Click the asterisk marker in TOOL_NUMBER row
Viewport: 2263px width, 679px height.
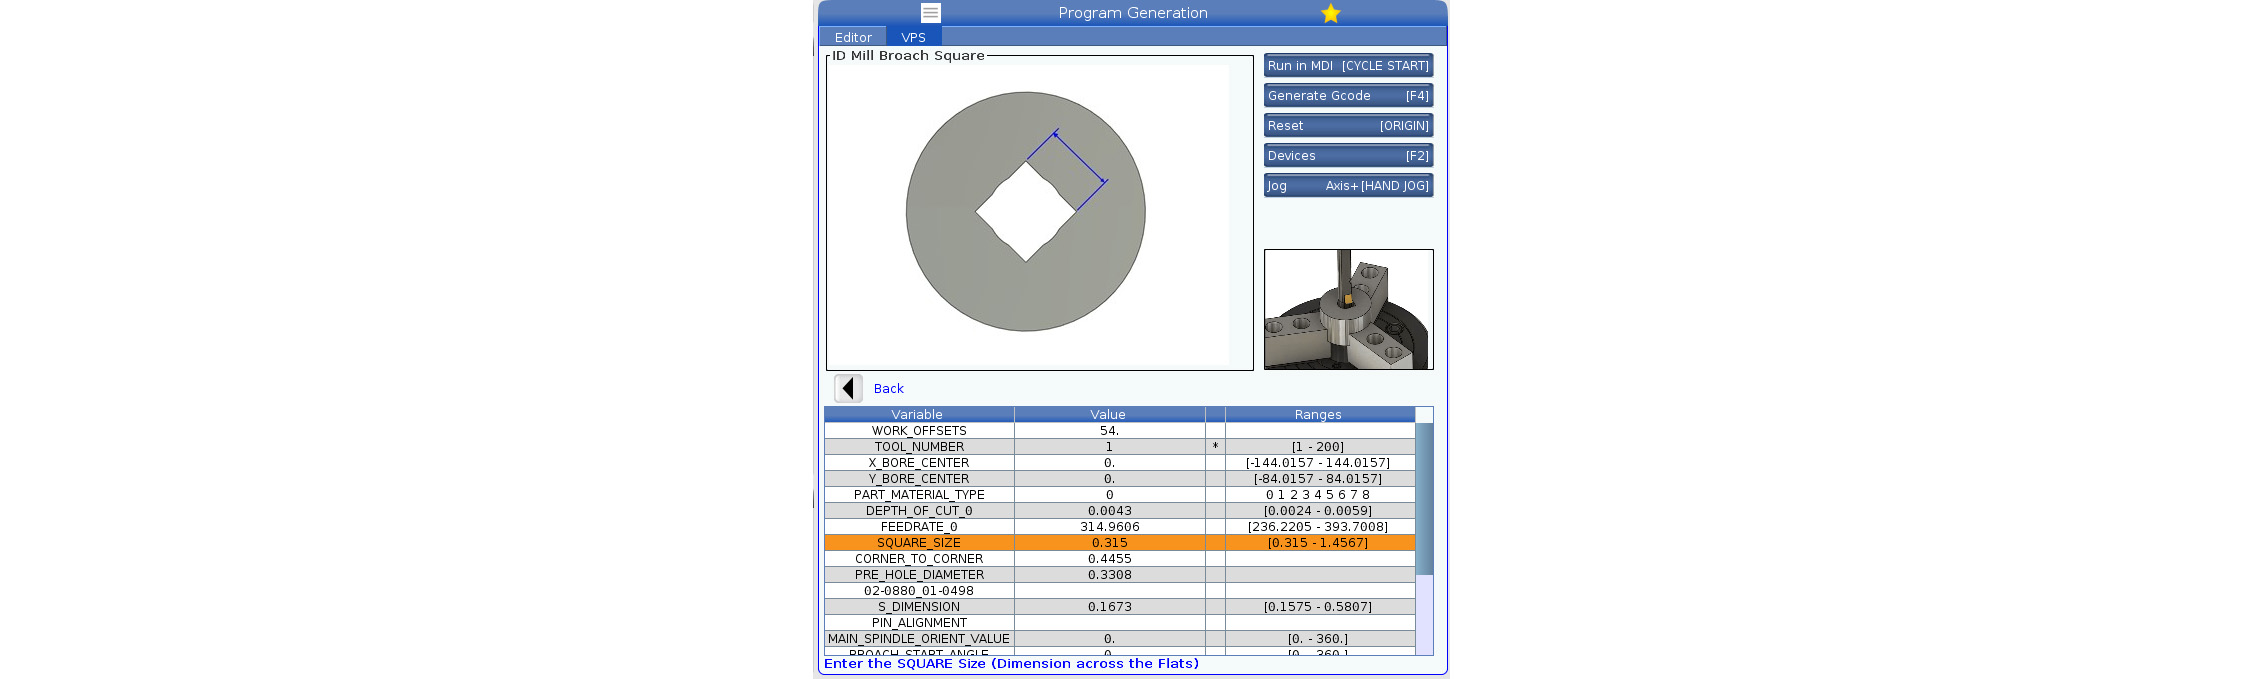tap(1215, 447)
